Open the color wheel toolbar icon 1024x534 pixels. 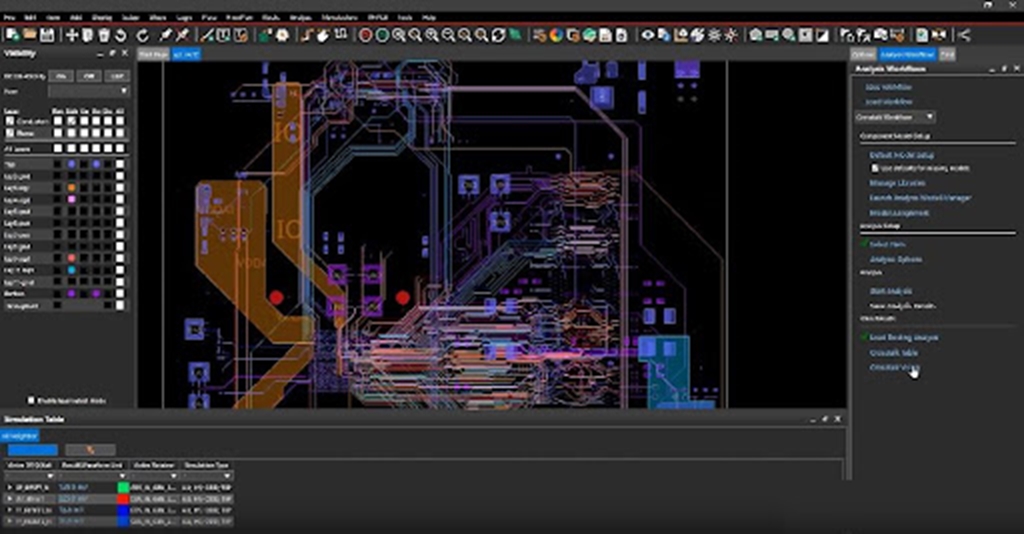[556, 35]
